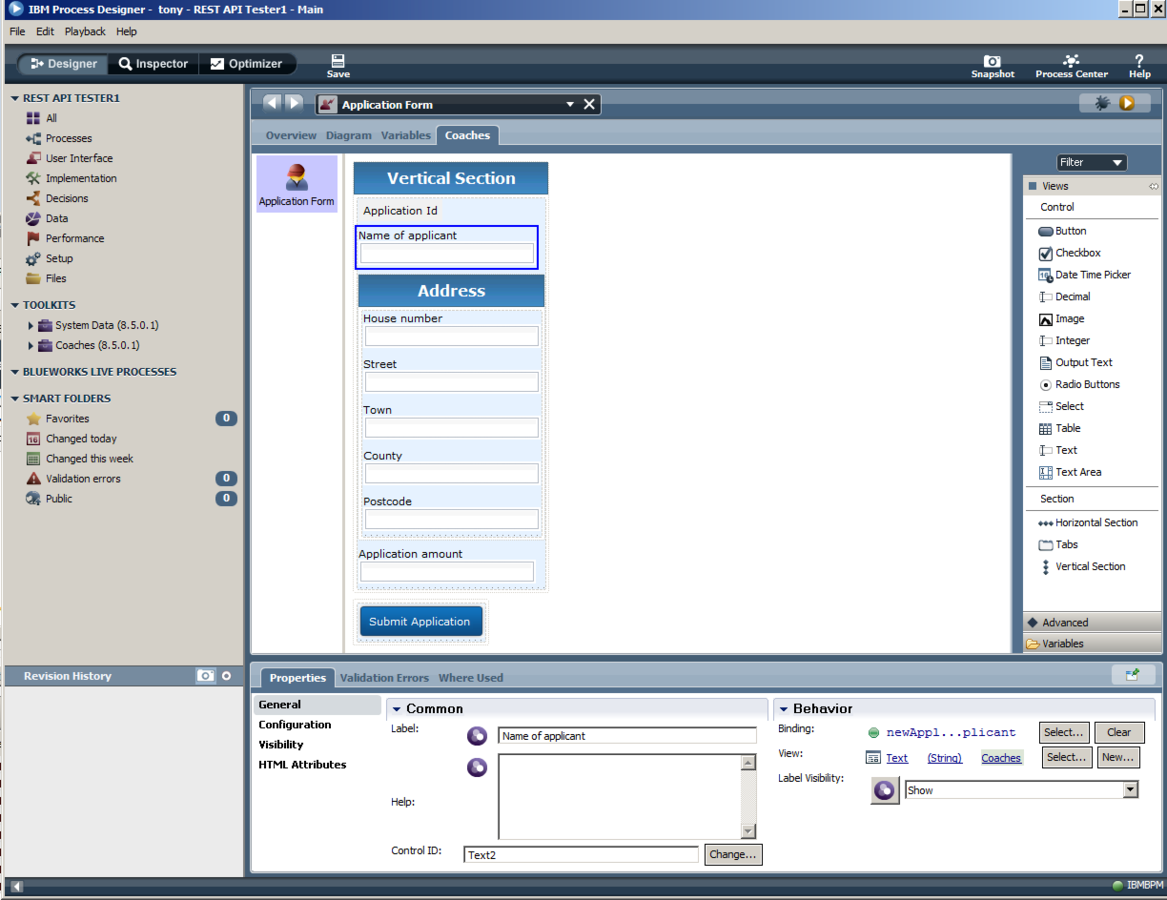Select the Table control in palette
Viewport: 1167px width, 900px height.
point(1060,428)
